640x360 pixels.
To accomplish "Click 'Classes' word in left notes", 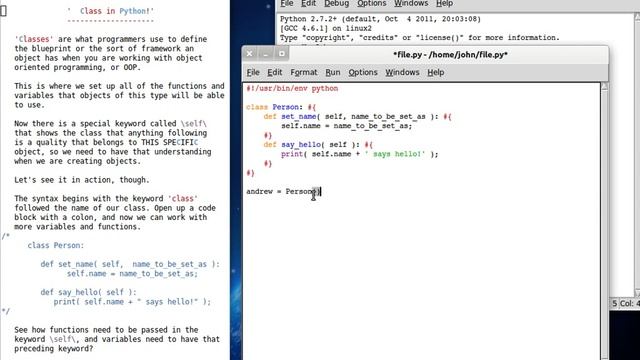I will (34, 39).
